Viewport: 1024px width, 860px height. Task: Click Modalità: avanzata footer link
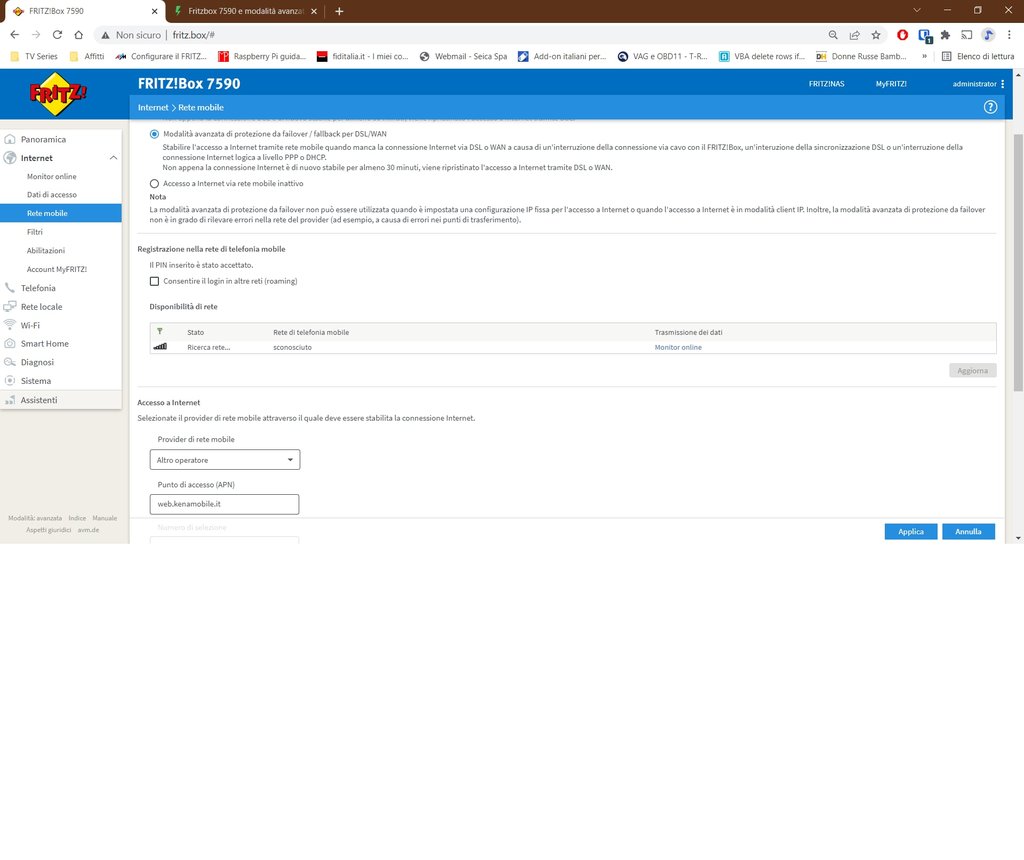coord(35,518)
